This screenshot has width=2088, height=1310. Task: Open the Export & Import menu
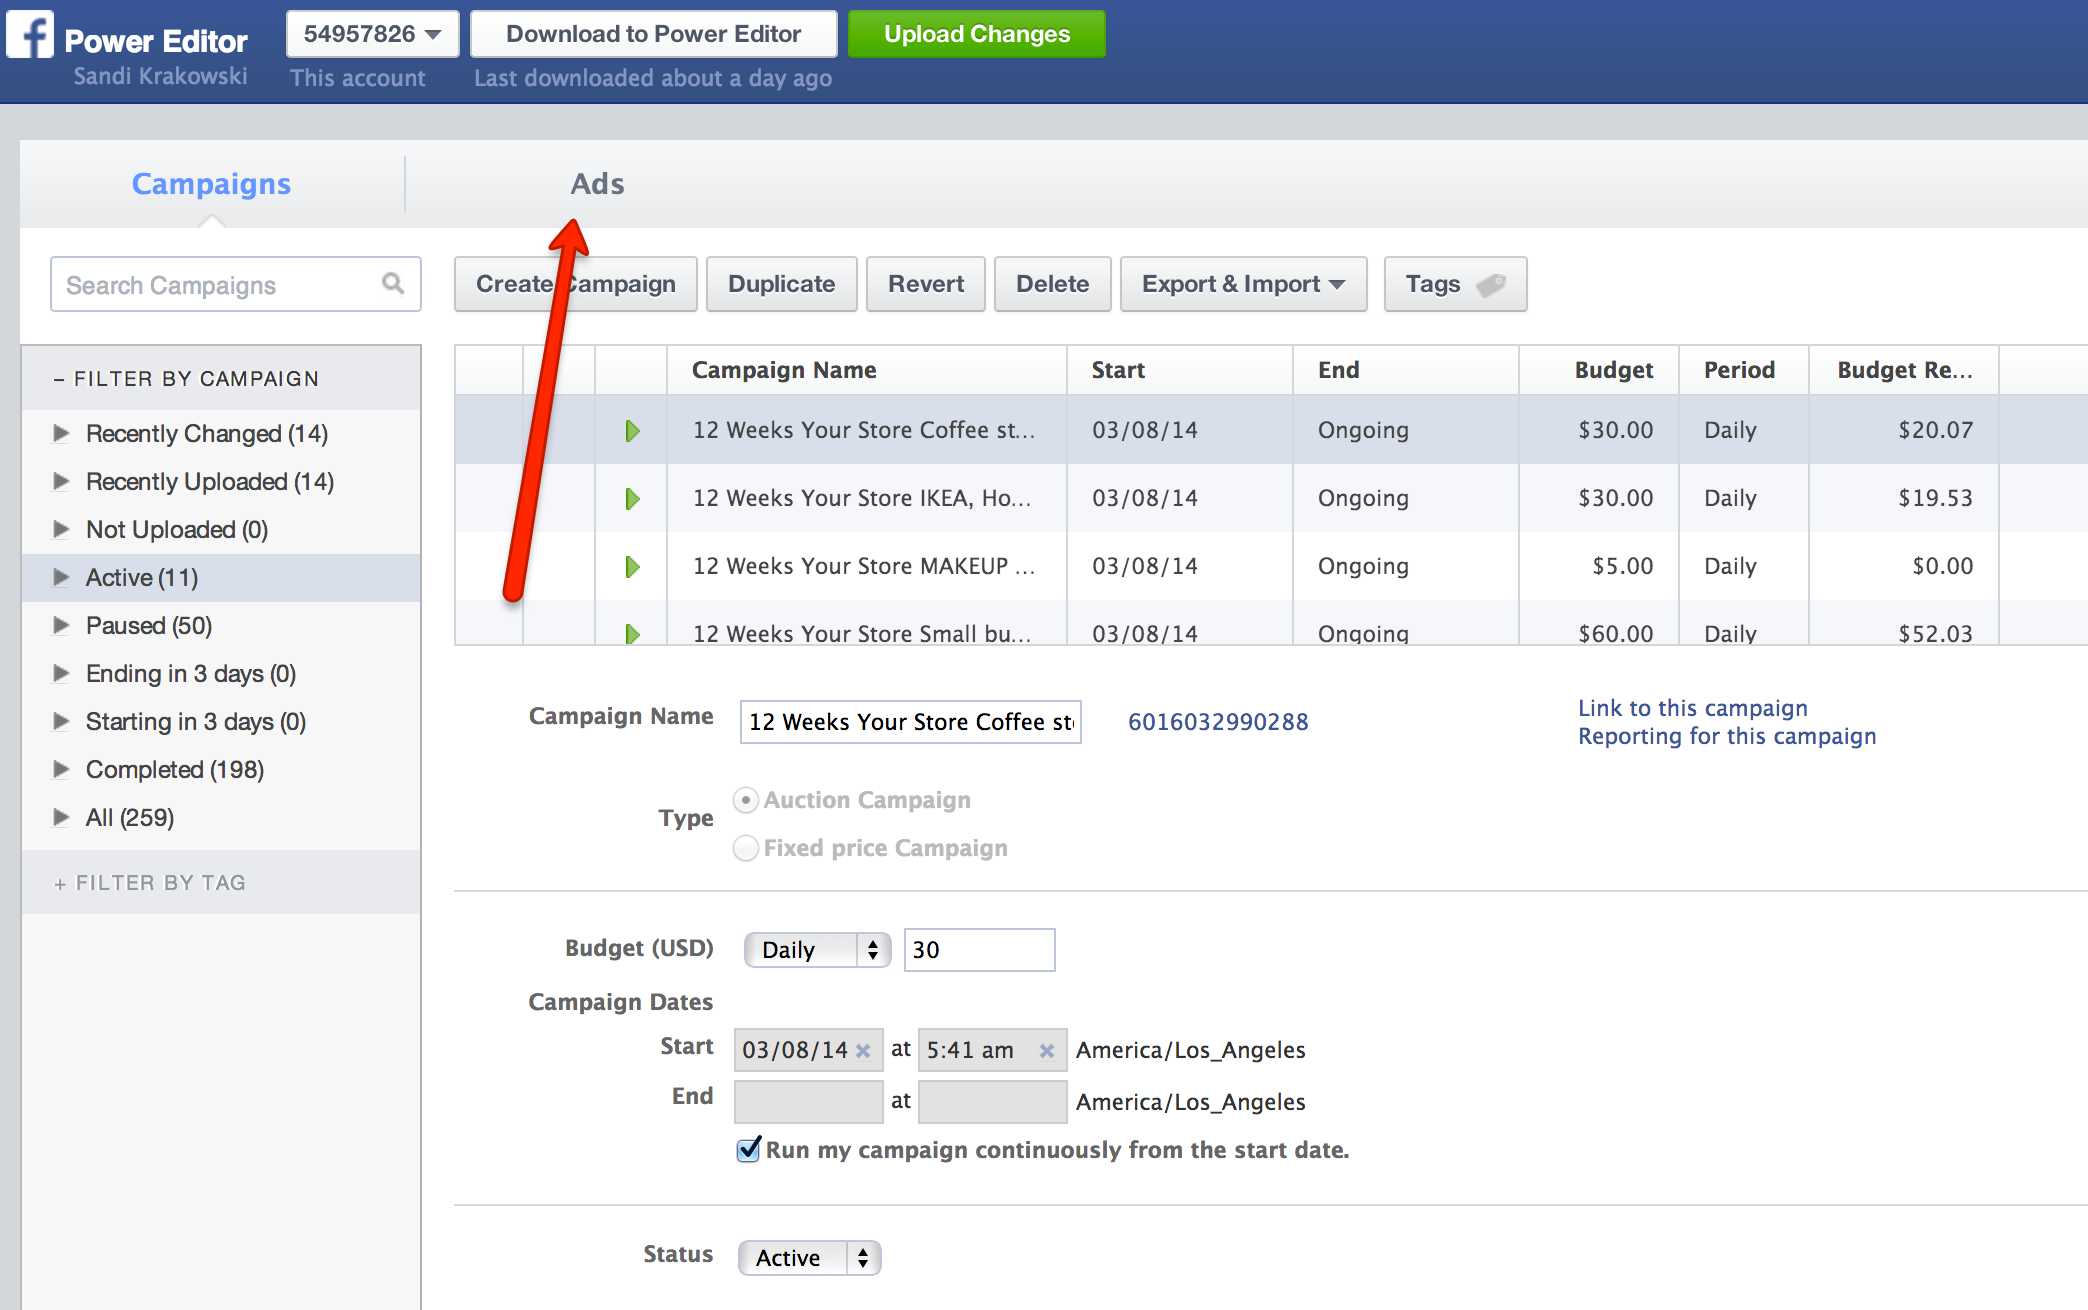click(1242, 284)
